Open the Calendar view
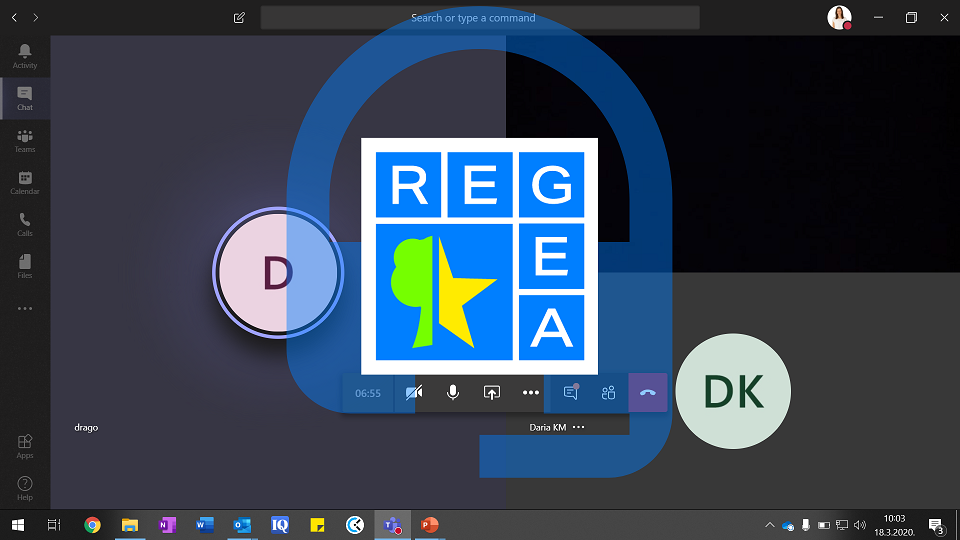 click(x=24, y=182)
